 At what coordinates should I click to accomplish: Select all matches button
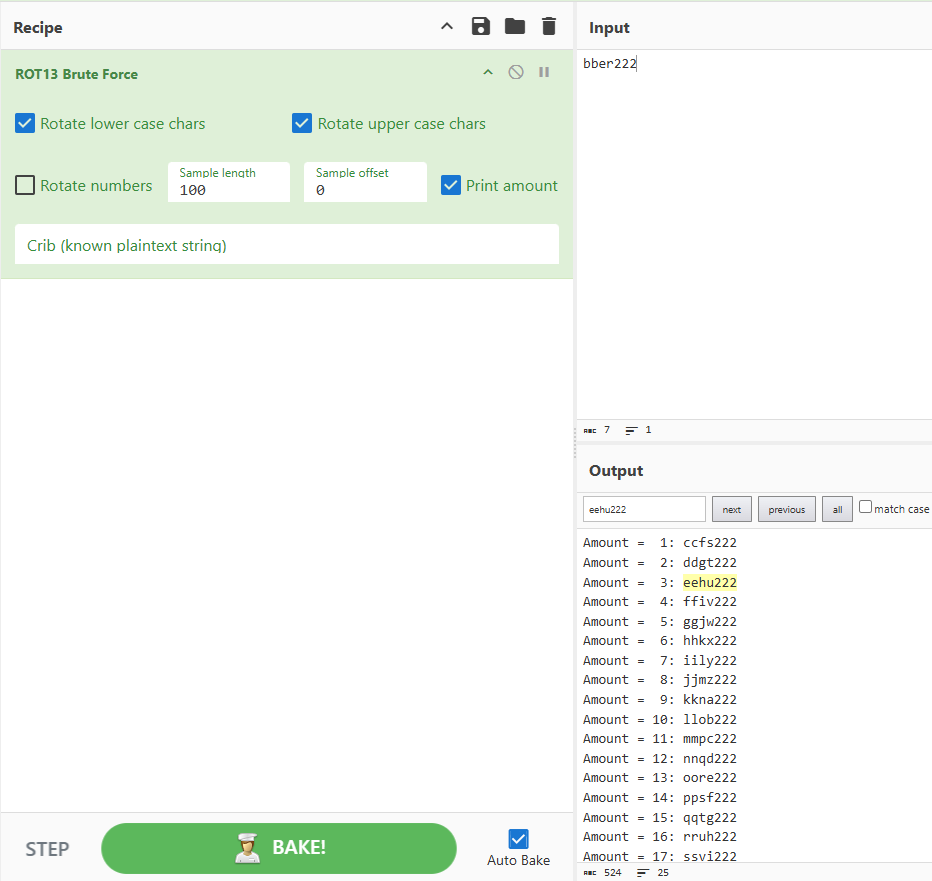[x=837, y=509]
